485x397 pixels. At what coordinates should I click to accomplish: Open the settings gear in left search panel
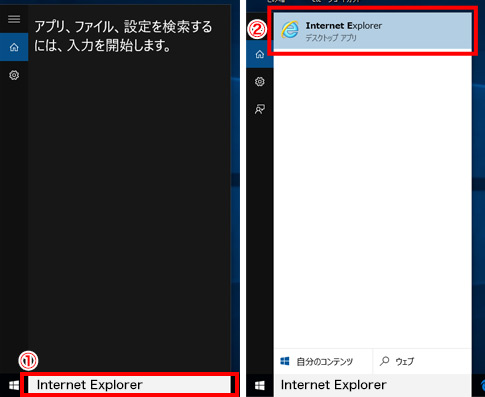click(14, 75)
